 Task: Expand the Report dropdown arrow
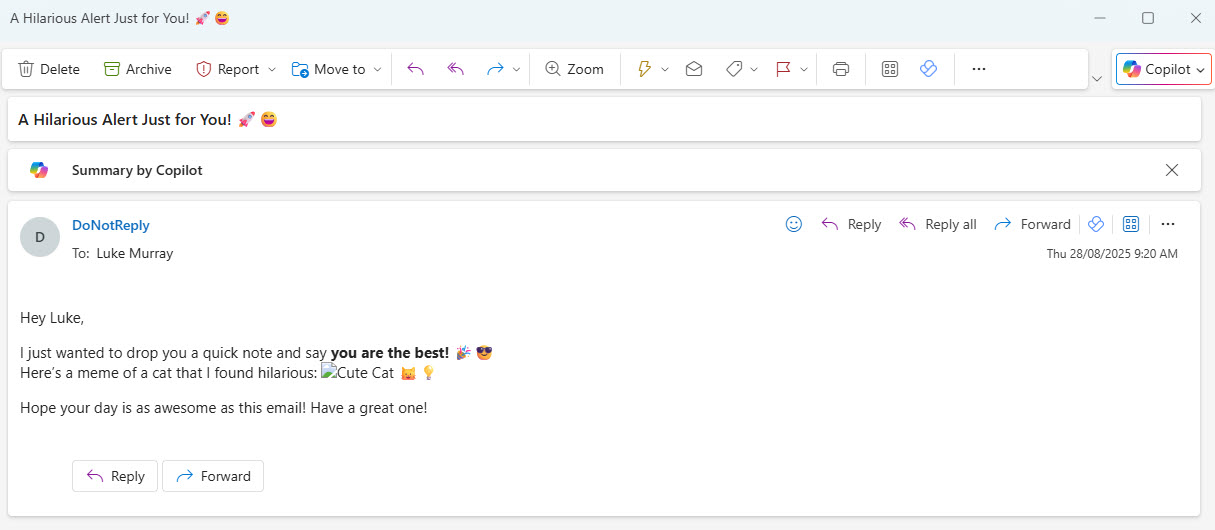pyautogui.click(x=271, y=69)
